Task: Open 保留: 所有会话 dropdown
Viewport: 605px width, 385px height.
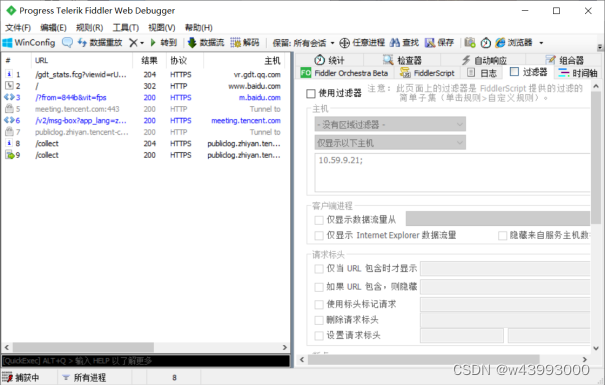Action: point(303,42)
